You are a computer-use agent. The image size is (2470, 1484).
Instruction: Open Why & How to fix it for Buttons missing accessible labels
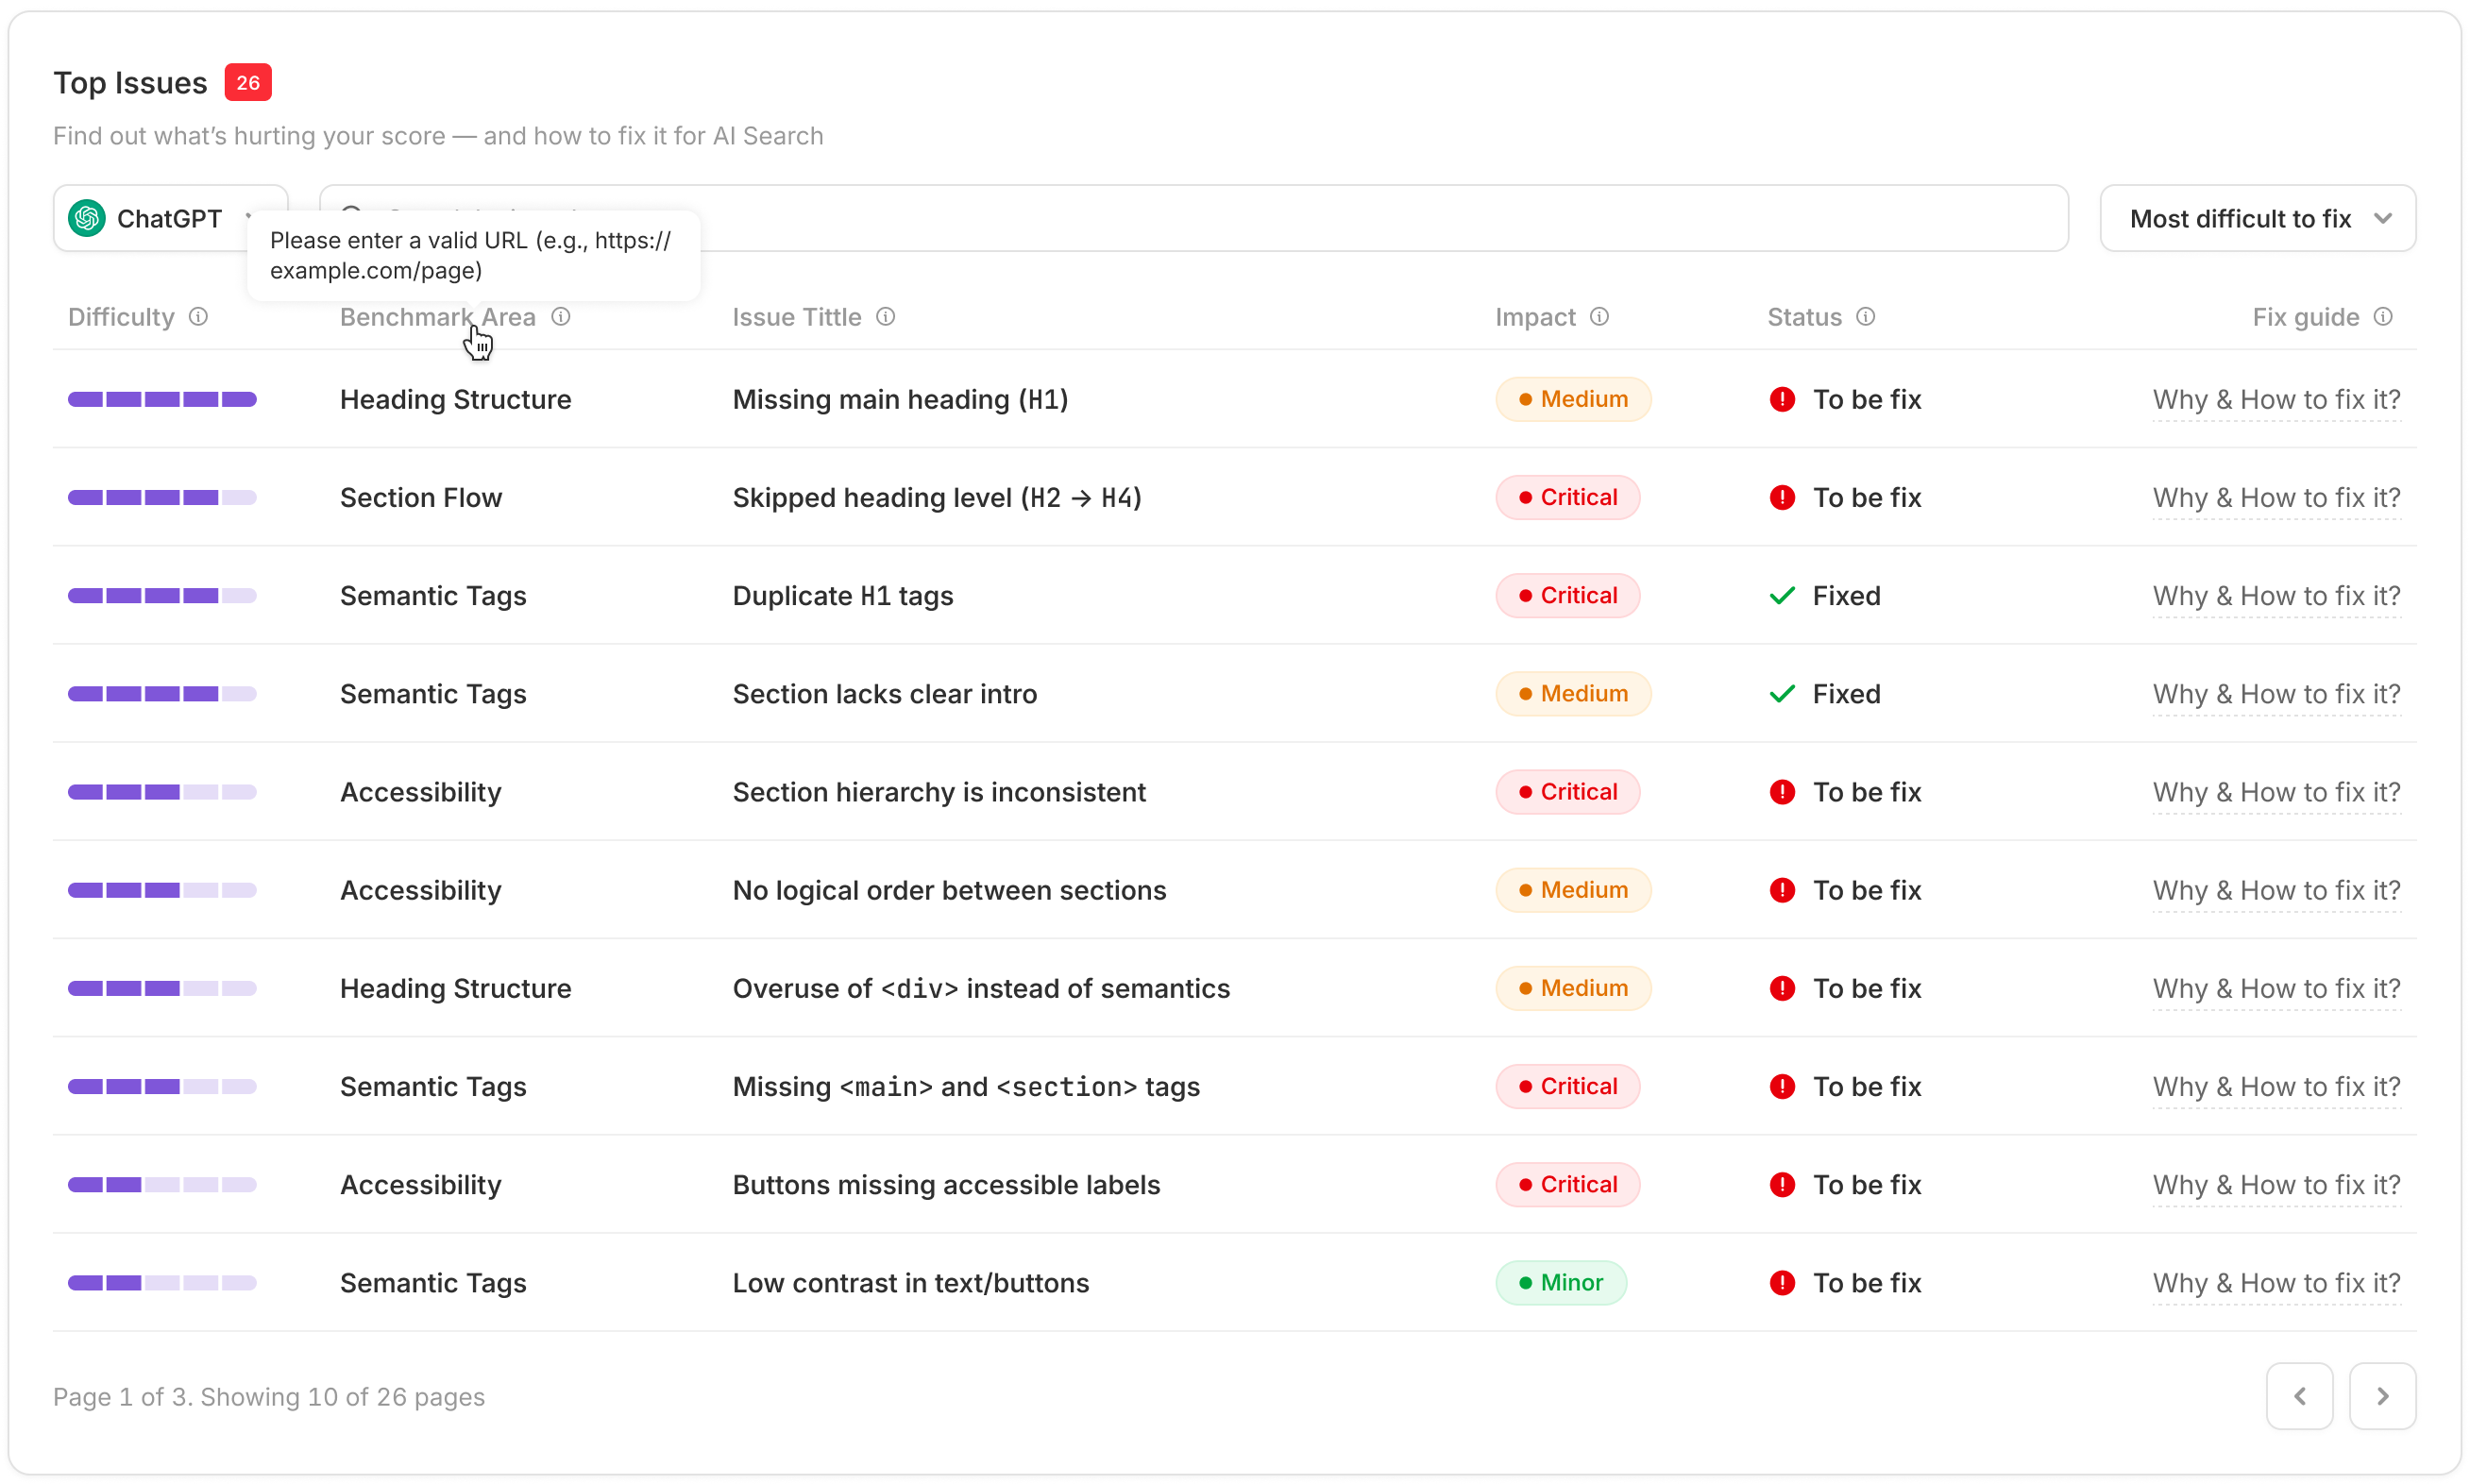click(2276, 1184)
